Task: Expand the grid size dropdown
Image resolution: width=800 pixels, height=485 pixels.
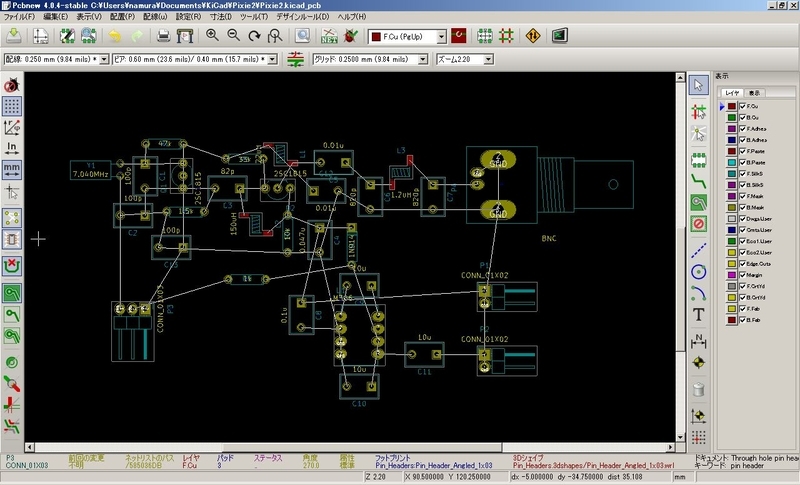Action: click(424, 59)
